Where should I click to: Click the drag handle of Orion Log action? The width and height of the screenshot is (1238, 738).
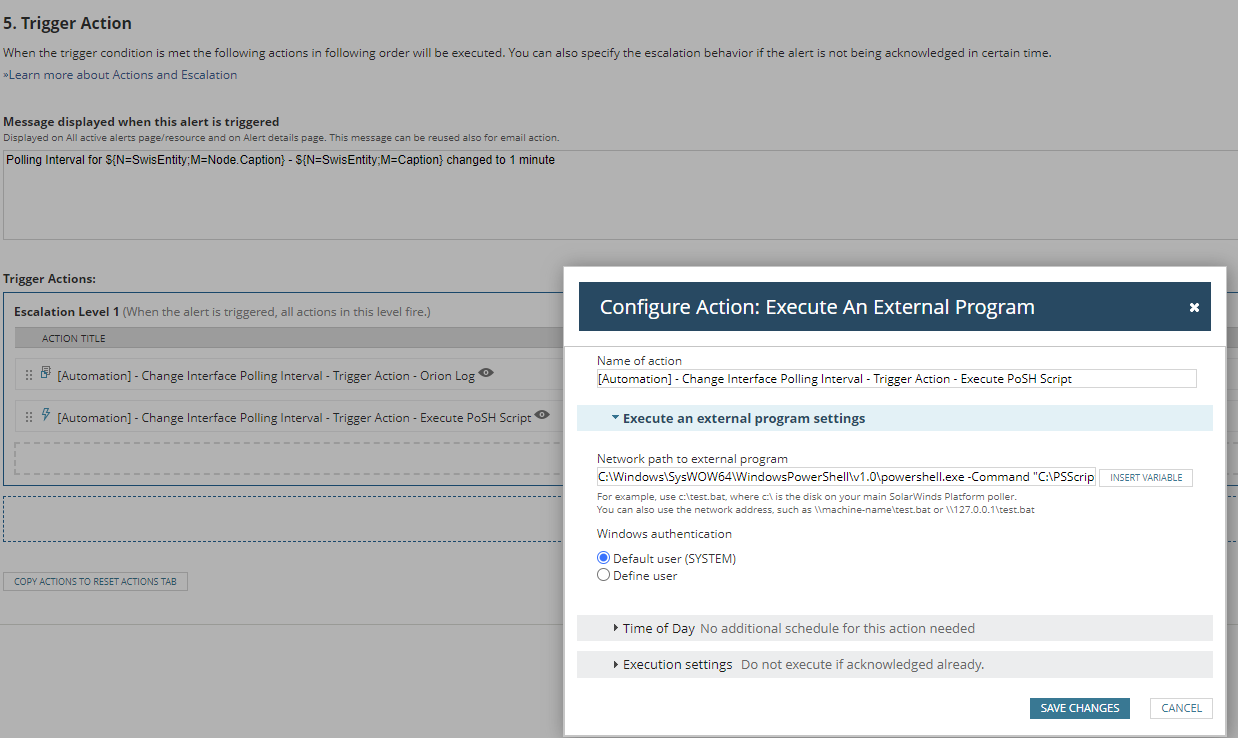pyautogui.click(x=29, y=376)
